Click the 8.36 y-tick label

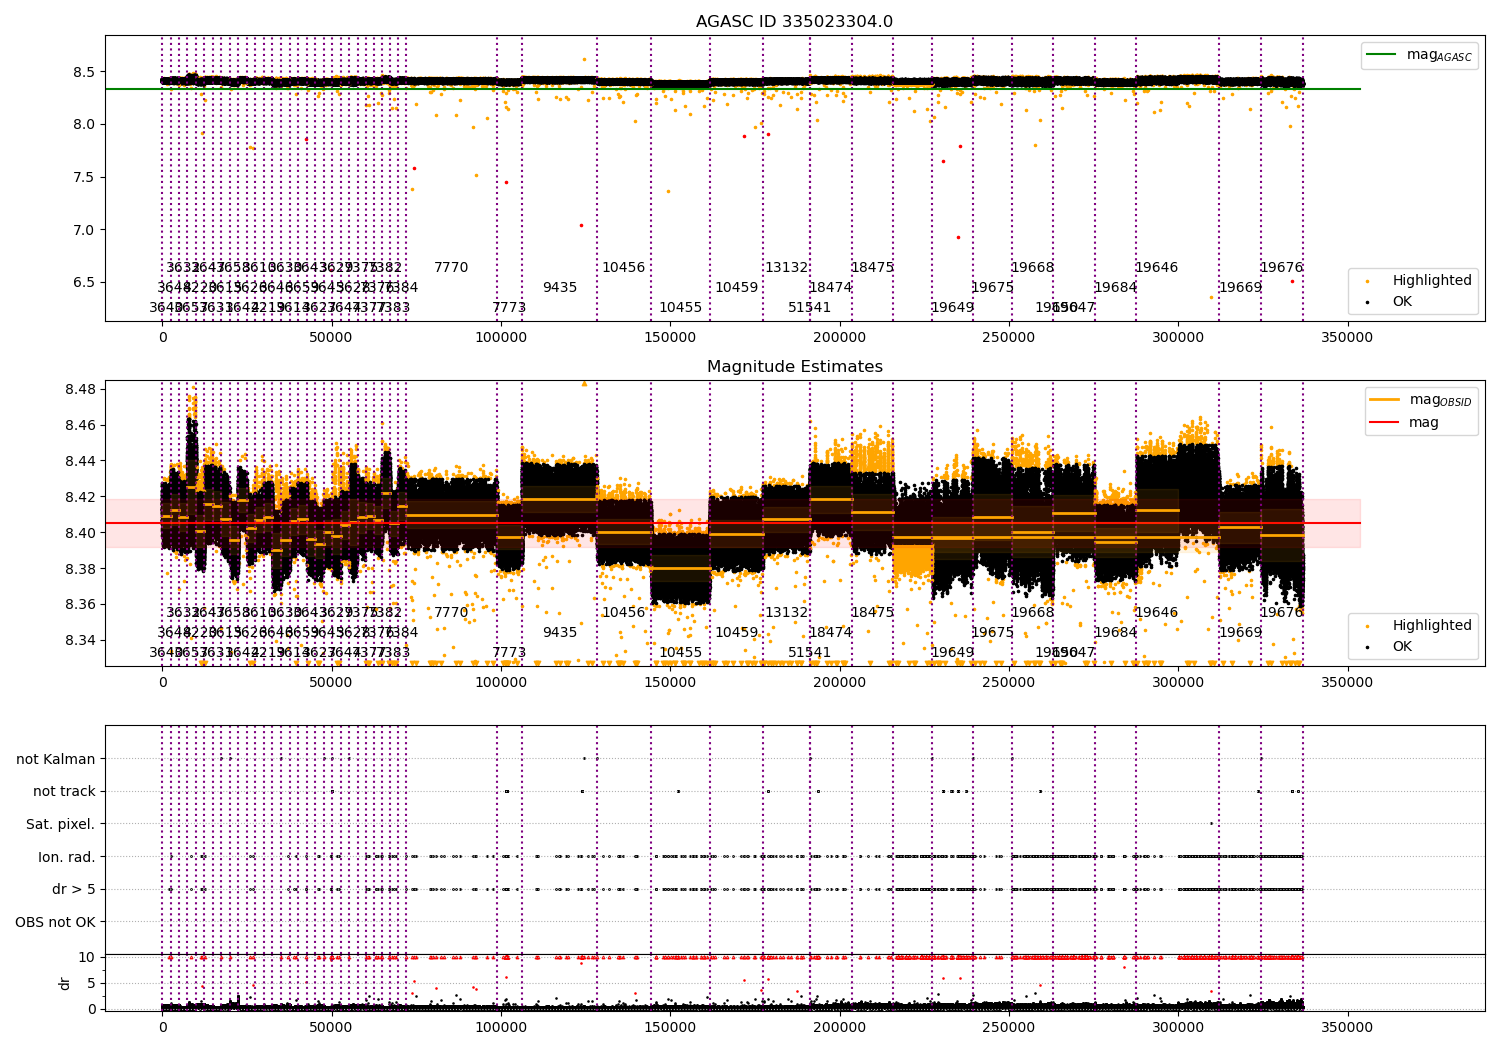click(x=80, y=604)
